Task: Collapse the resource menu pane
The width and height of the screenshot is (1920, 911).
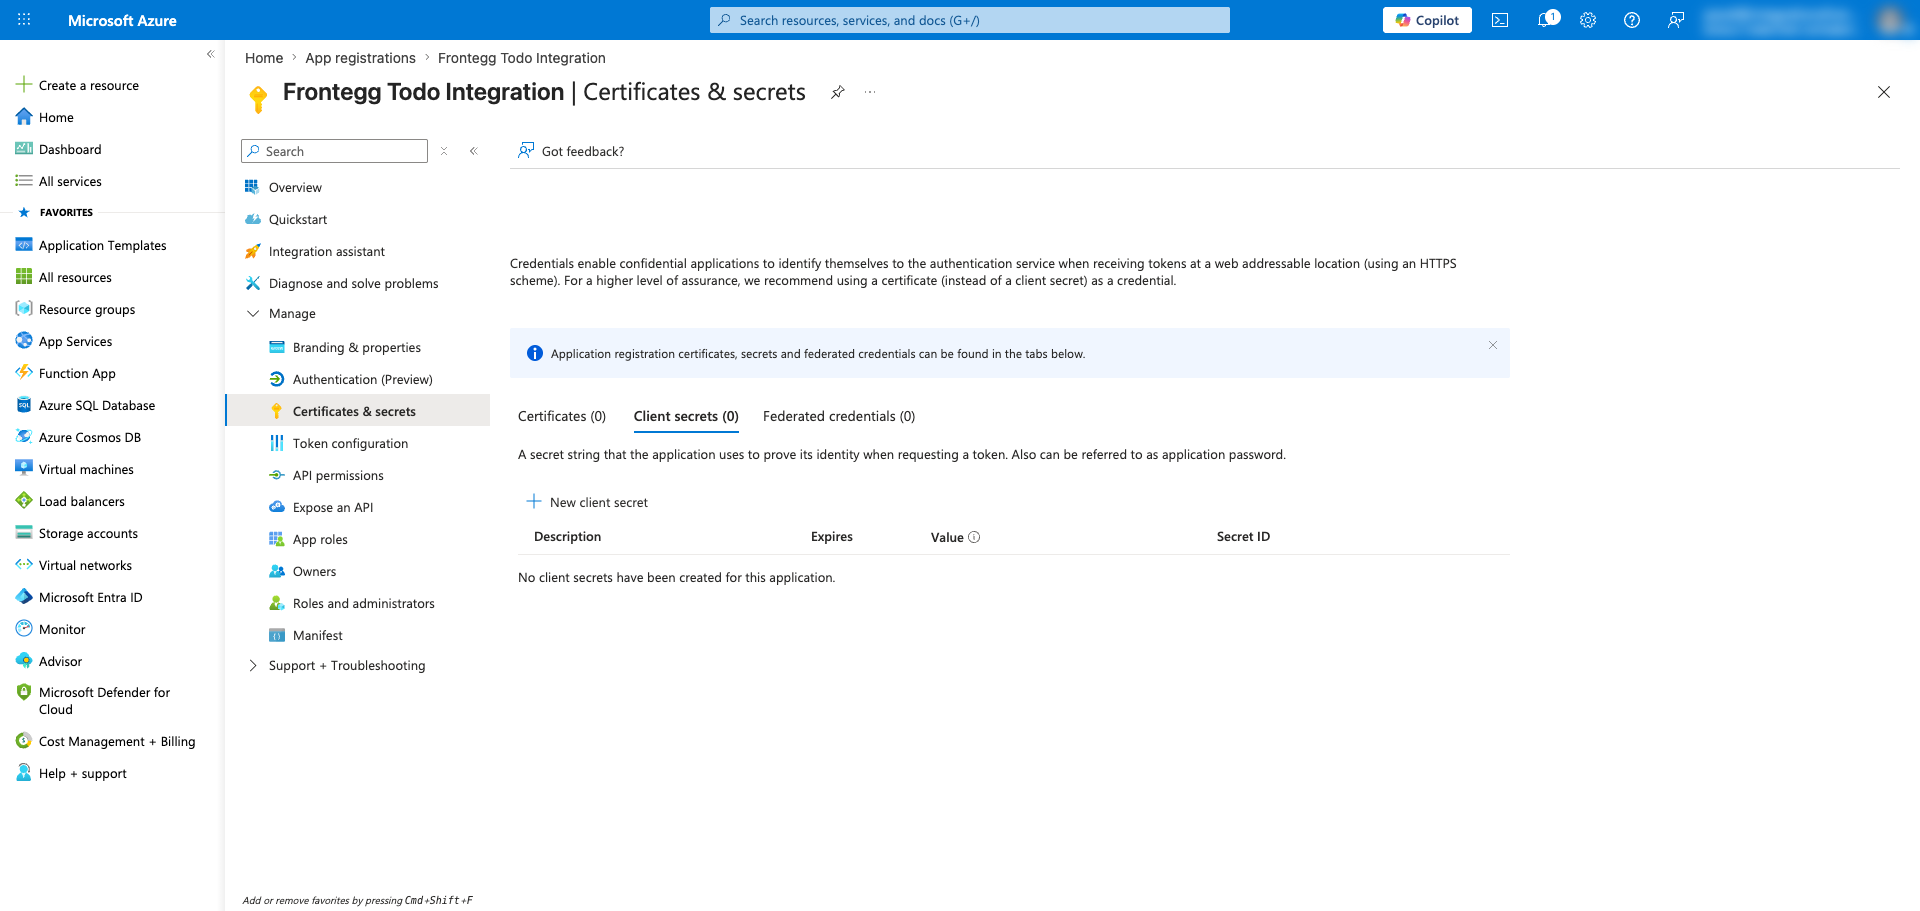Action: point(474,151)
